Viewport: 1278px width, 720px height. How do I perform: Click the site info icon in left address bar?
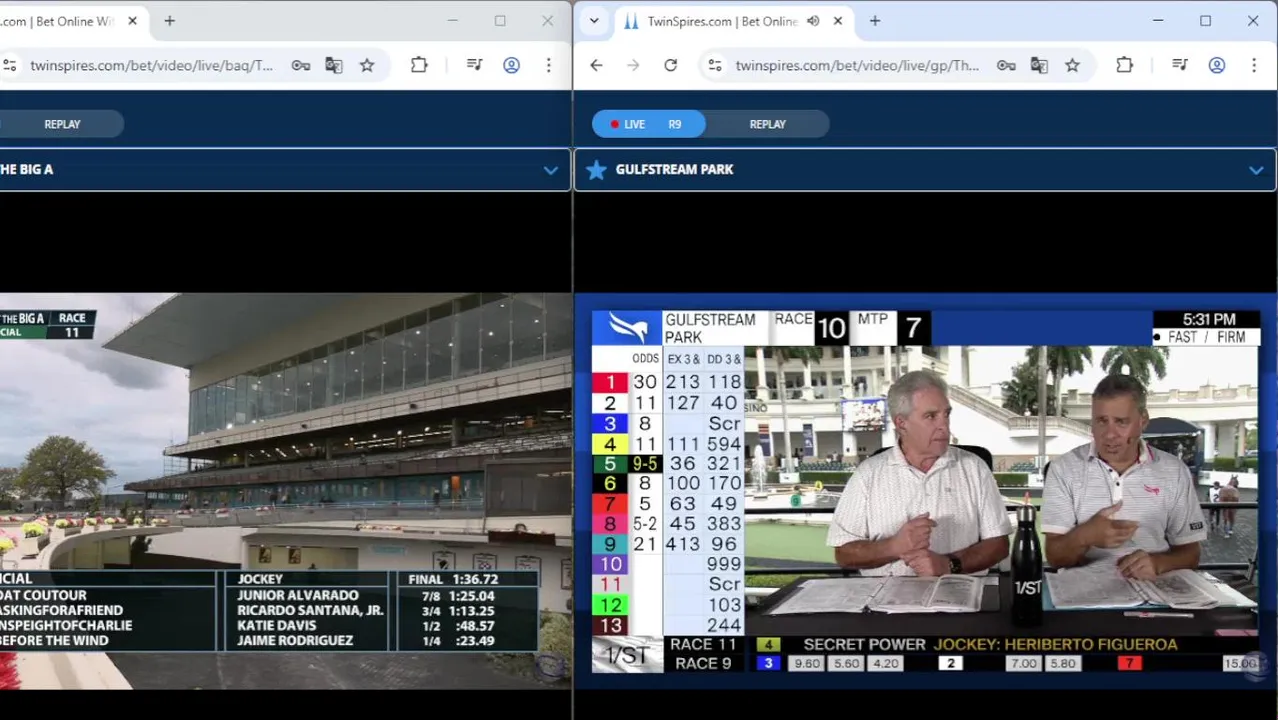tap(9, 65)
